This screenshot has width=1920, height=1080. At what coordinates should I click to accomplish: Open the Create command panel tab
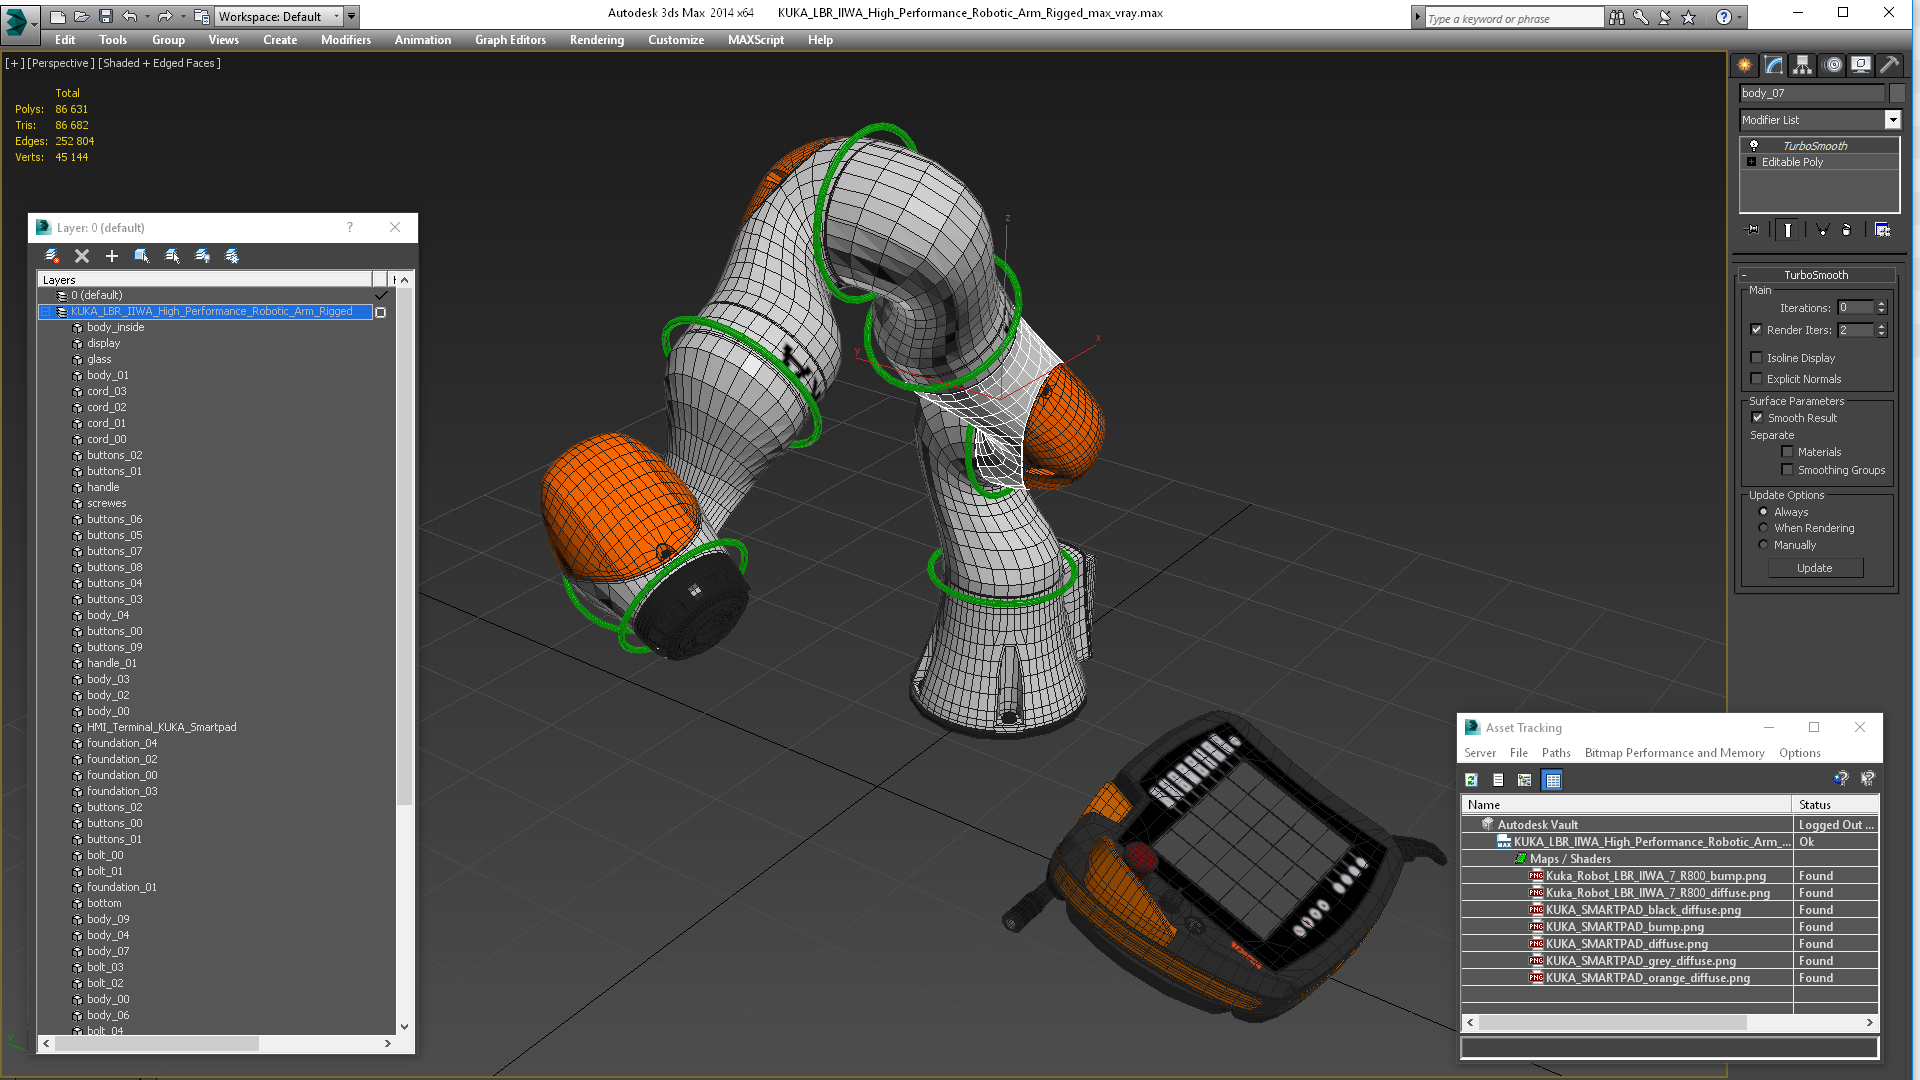[1745, 65]
